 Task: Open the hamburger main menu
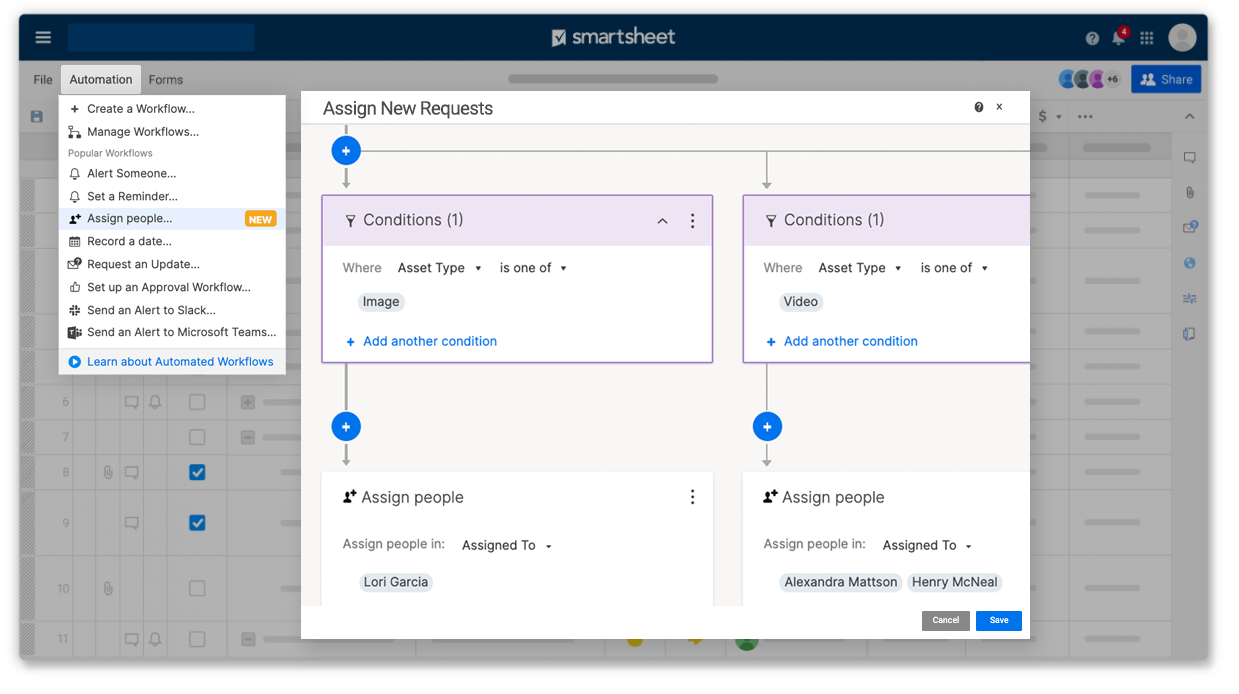[x=43, y=38]
